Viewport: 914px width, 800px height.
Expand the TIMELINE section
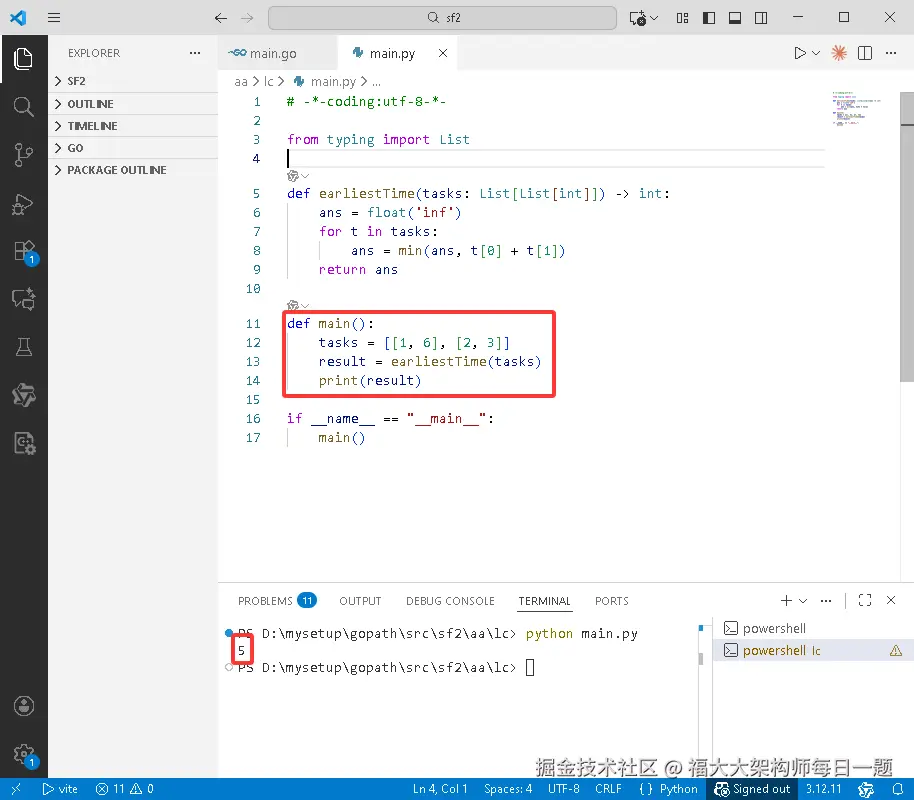click(134, 126)
